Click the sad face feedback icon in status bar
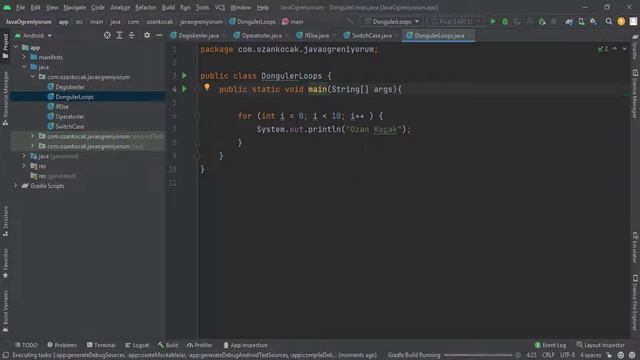 click(x=632, y=355)
